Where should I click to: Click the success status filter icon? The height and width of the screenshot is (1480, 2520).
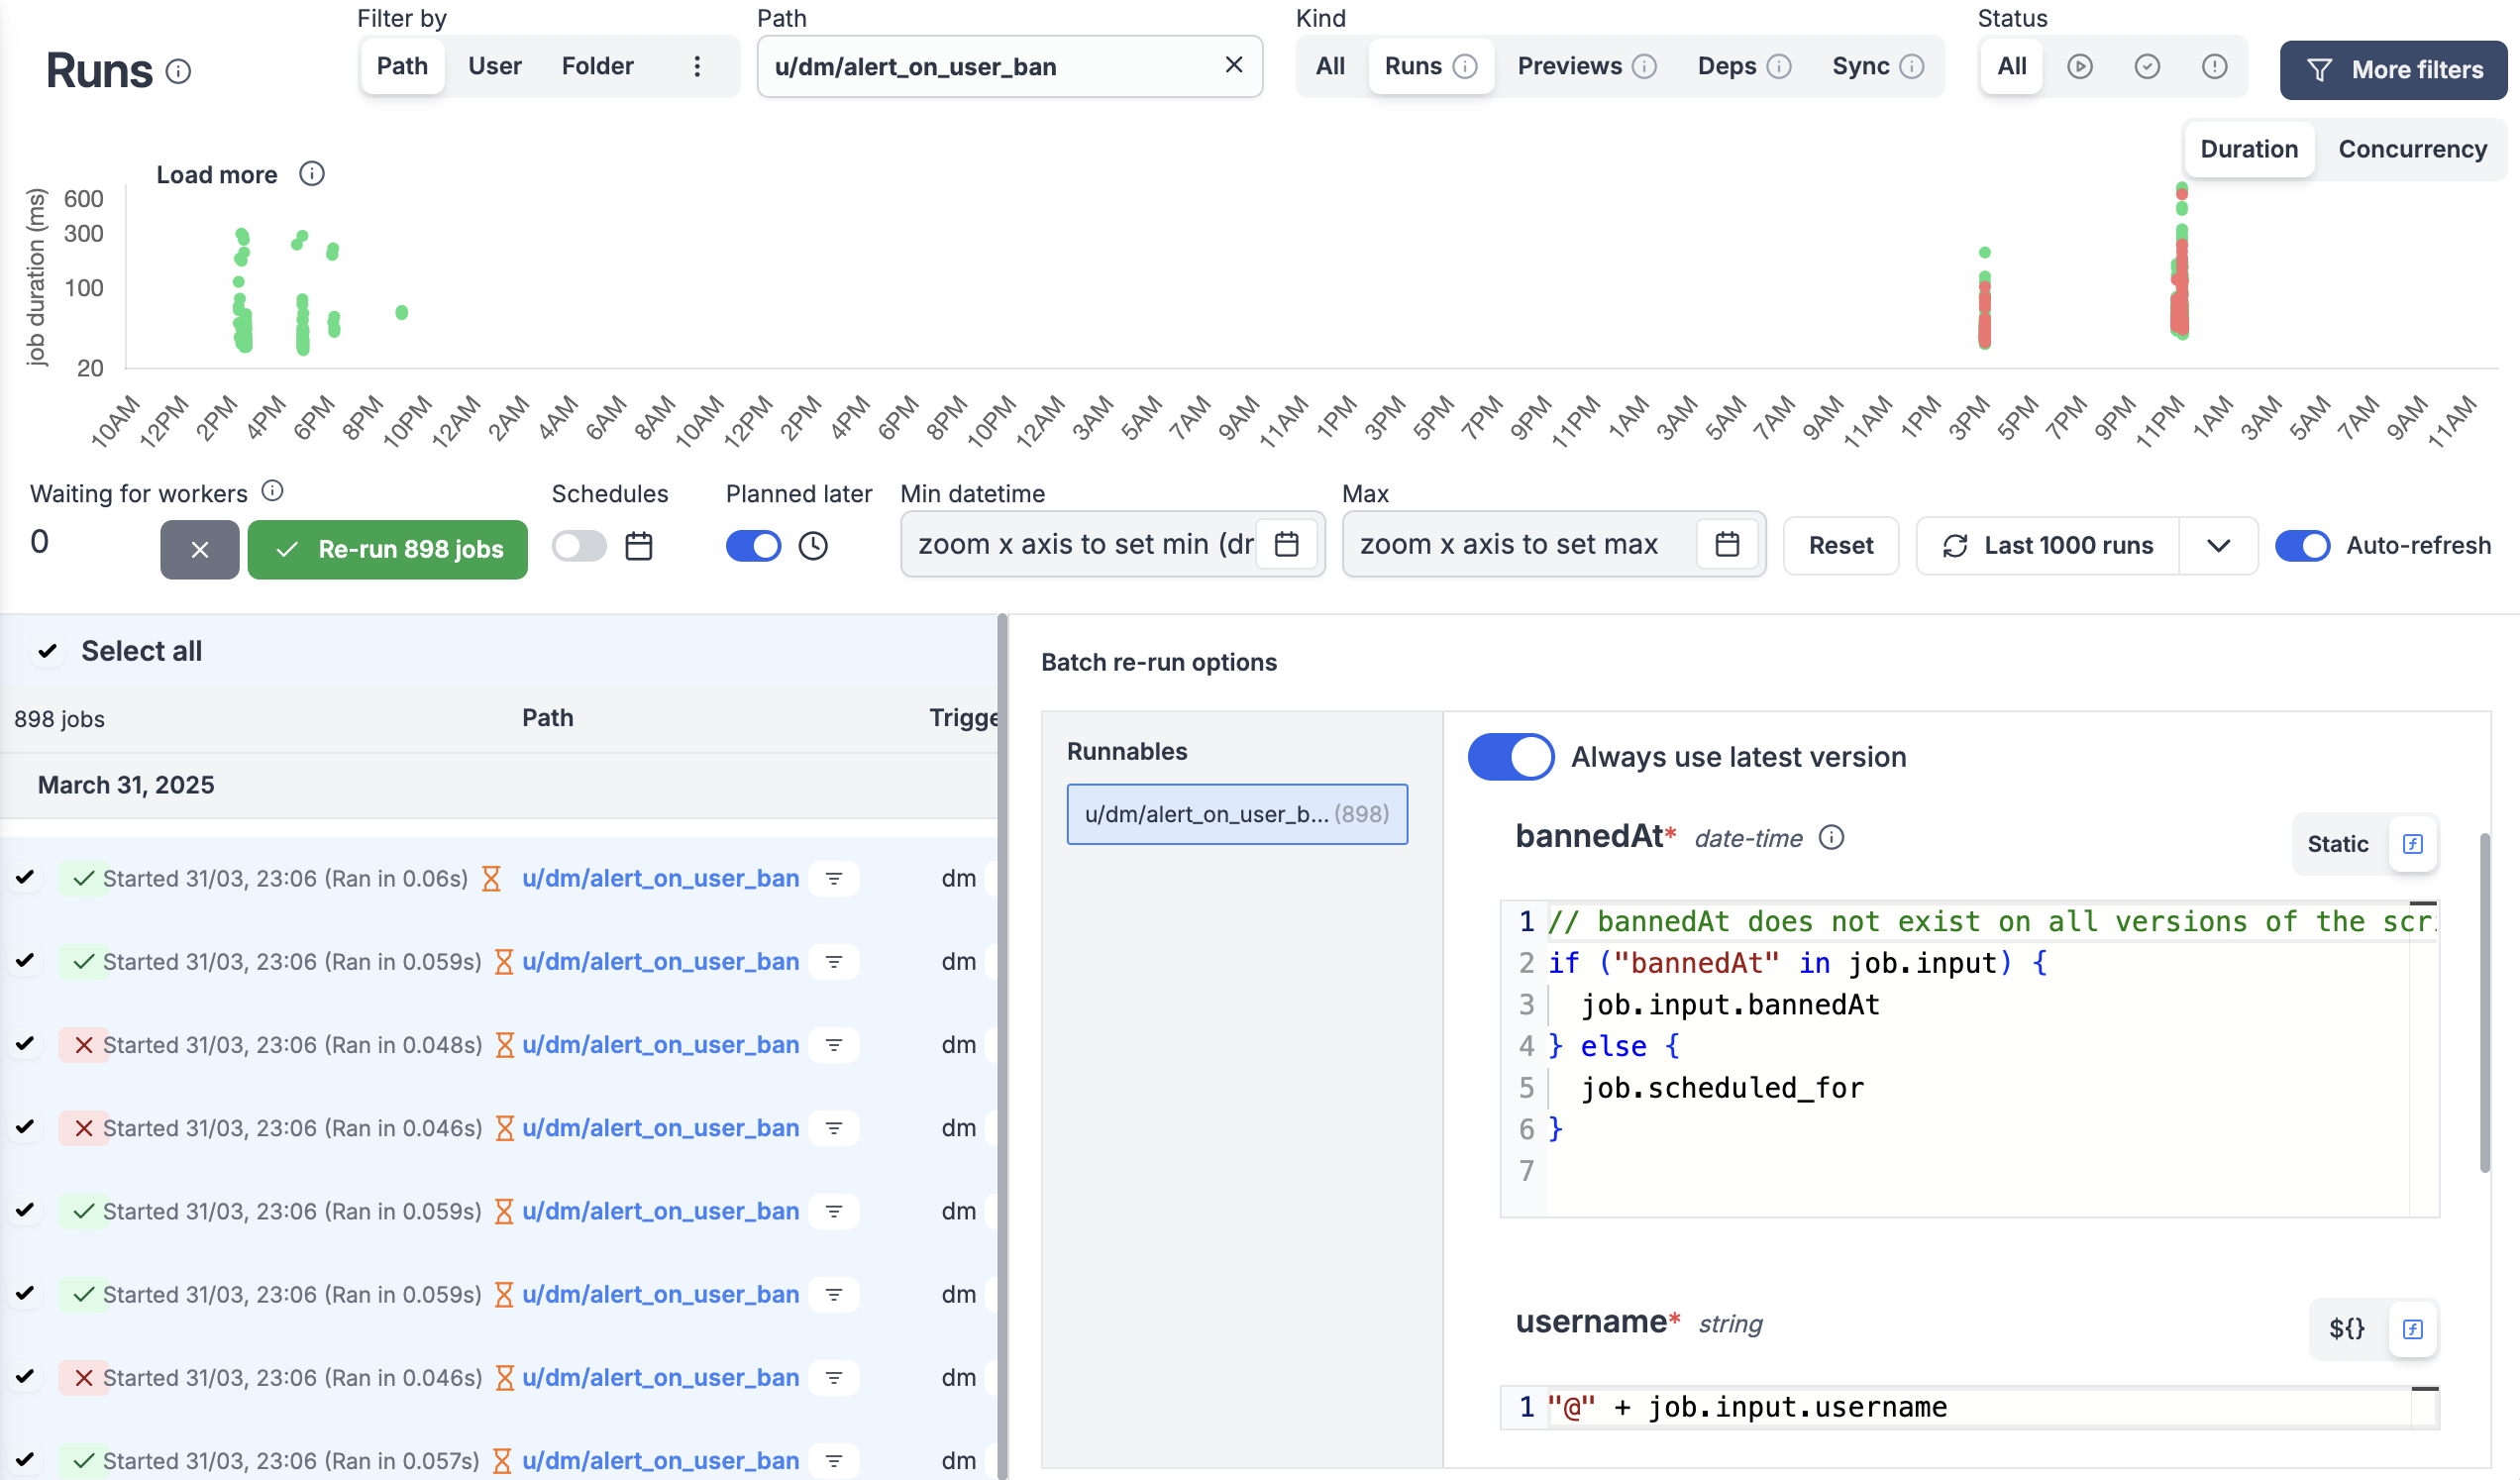point(2146,66)
